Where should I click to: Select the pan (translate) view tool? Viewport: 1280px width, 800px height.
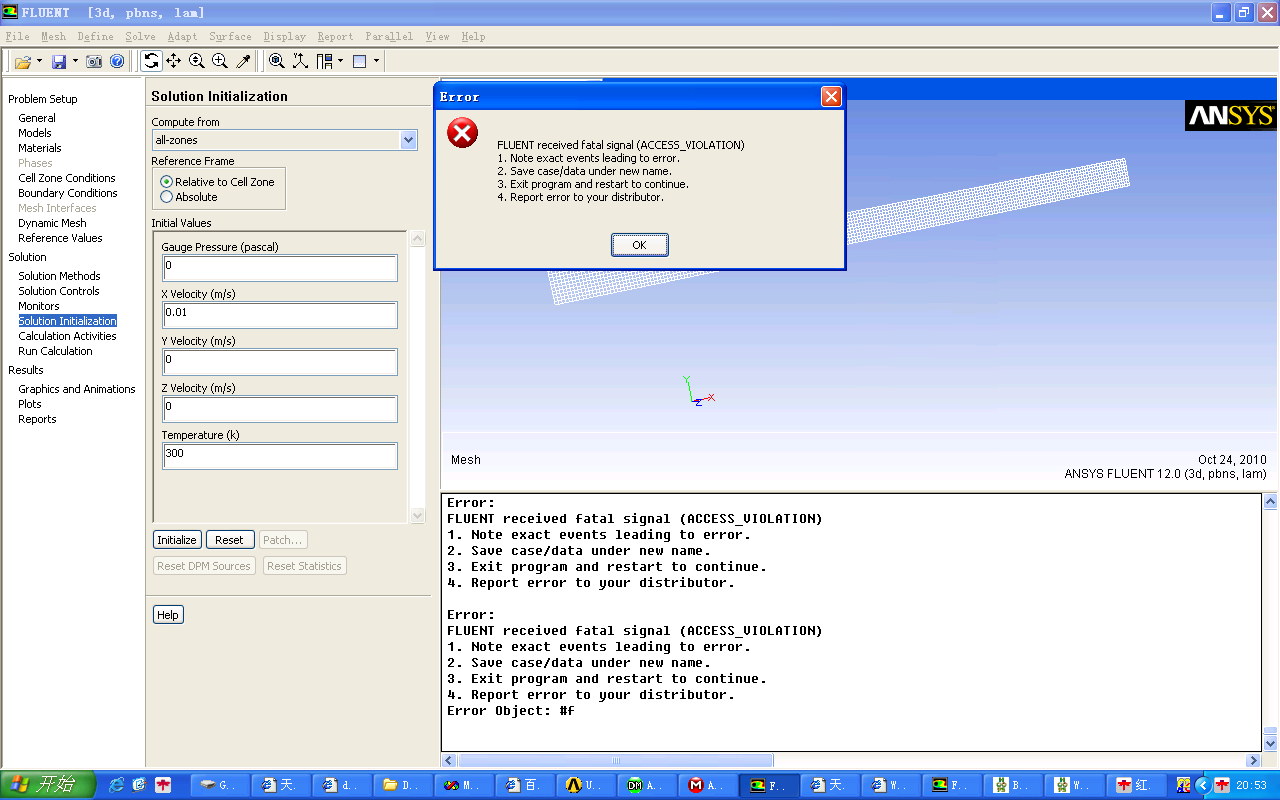(174, 61)
